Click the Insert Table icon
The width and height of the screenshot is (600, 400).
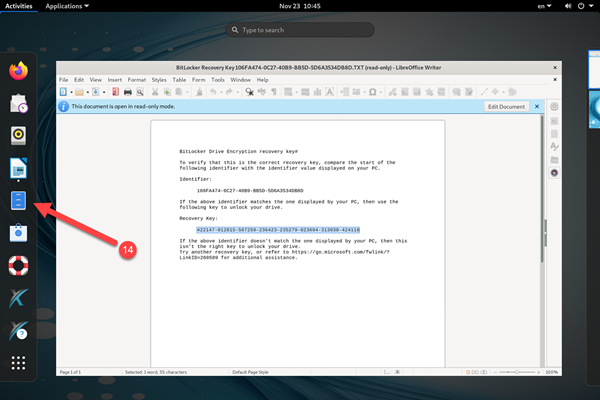point(288,92)
